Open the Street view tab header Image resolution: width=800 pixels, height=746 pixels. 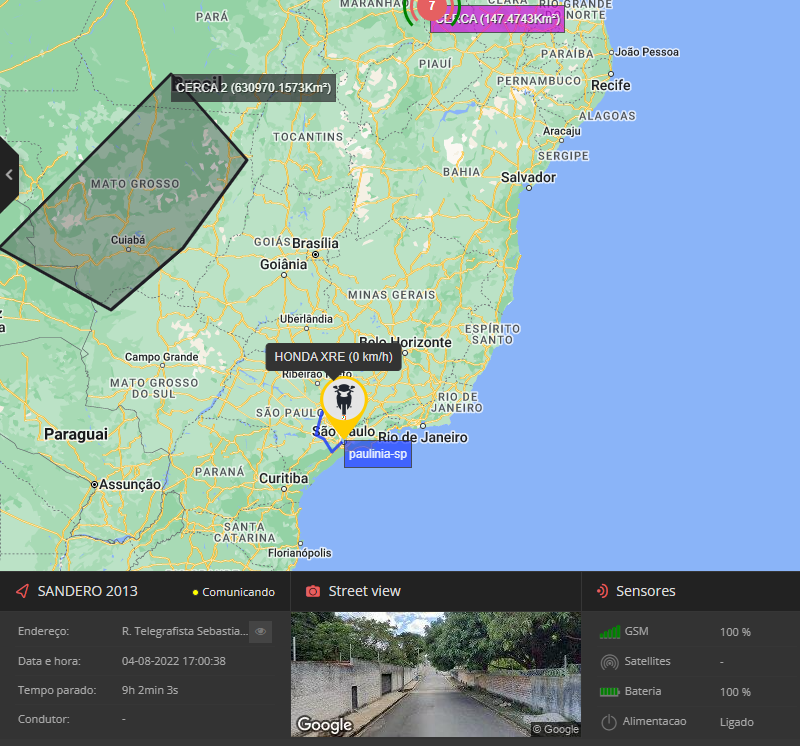click(364, 591)
